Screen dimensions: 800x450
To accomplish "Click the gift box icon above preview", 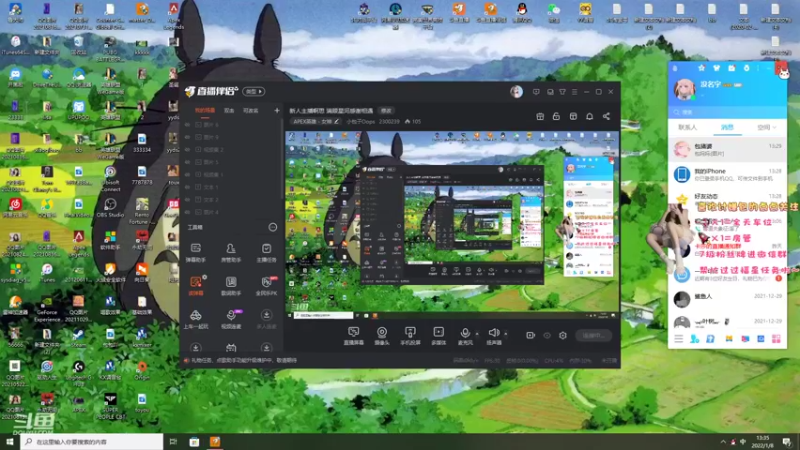I will (x=540, y=116).
